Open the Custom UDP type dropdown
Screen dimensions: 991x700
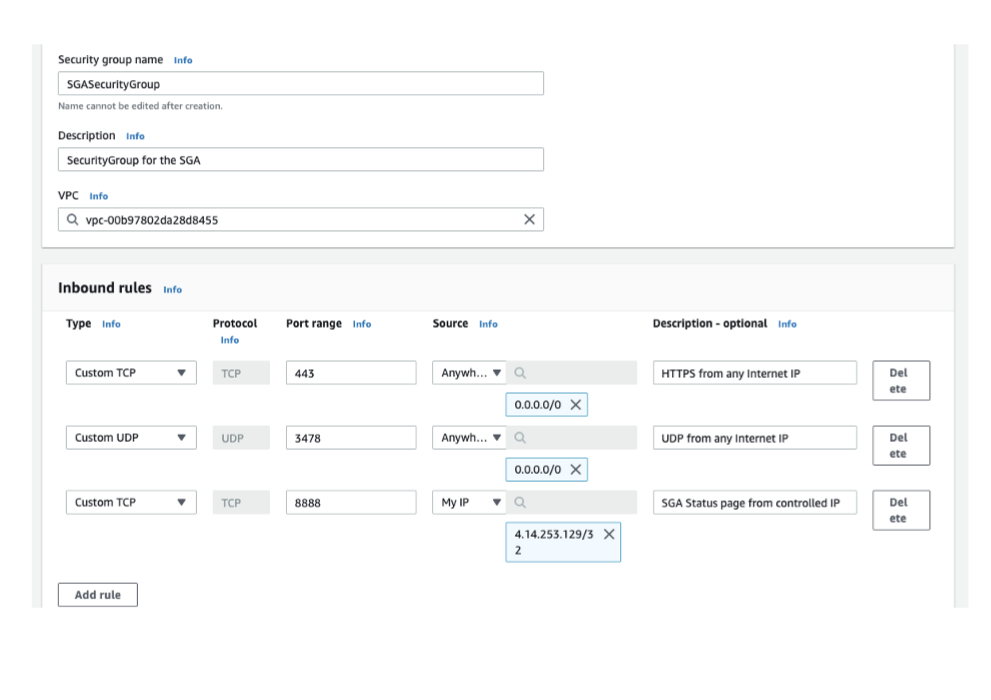tap(132, 438)
